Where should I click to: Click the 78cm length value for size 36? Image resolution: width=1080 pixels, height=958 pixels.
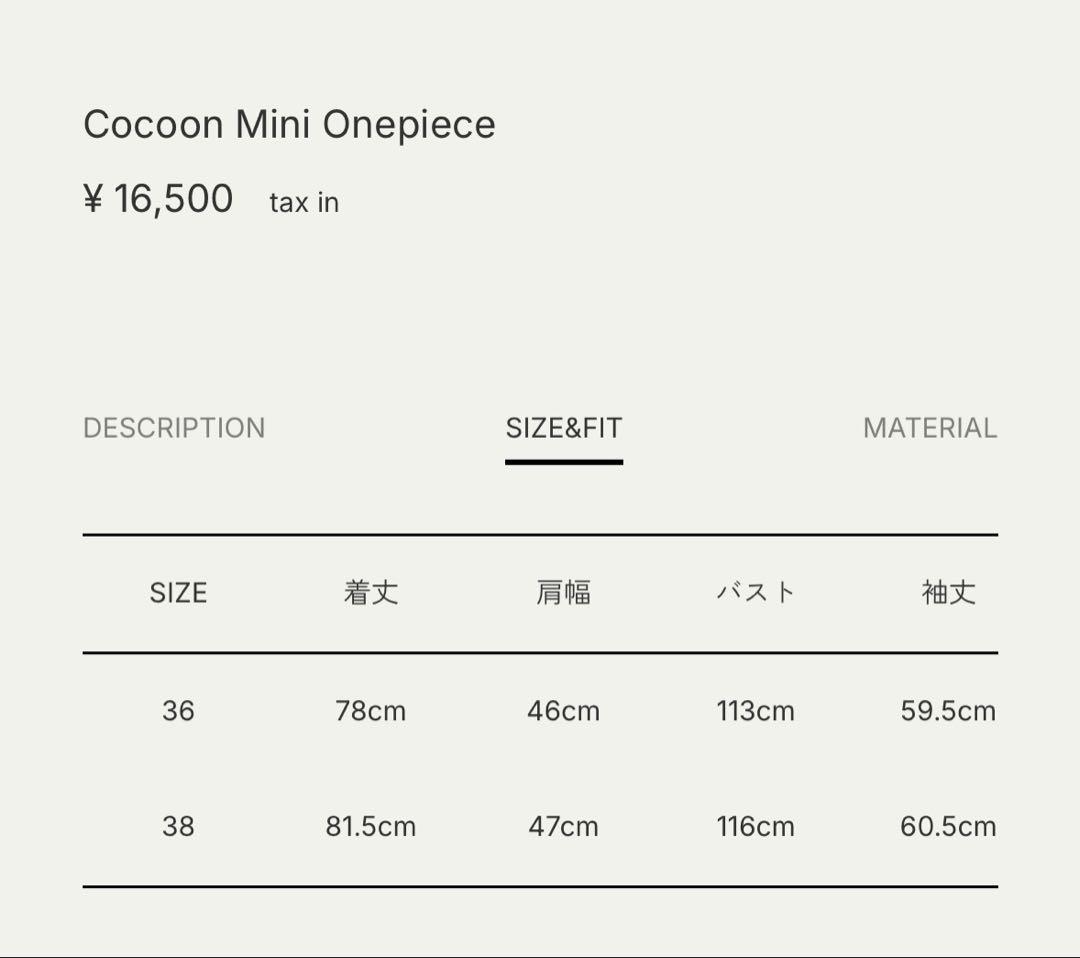[x=371, y=711]
